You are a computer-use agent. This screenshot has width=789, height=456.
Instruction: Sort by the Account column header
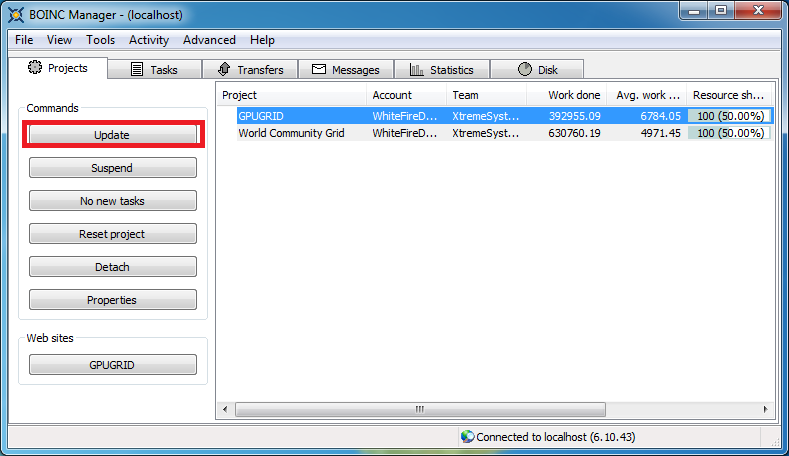click(407, 95)
